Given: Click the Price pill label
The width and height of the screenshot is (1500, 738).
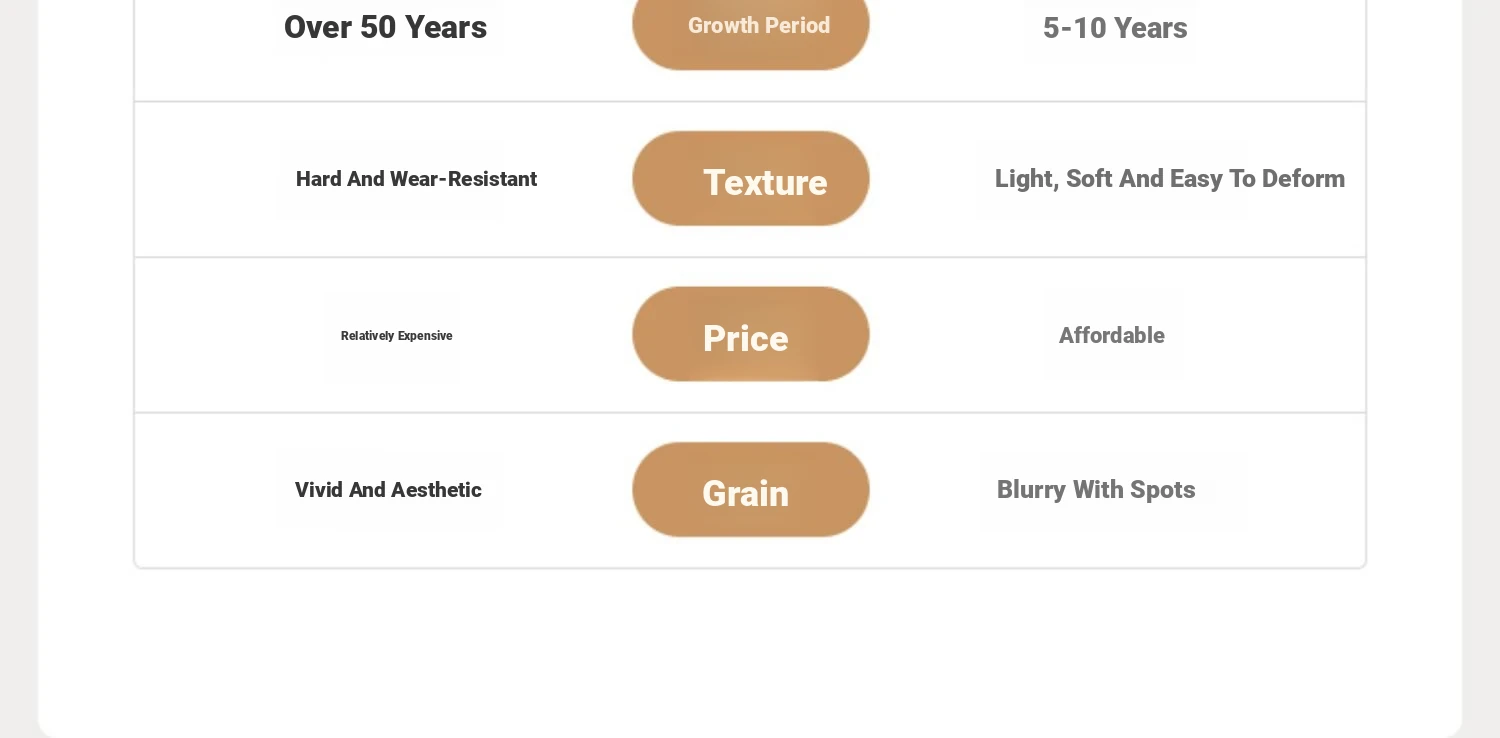Looking at the screenshot, I should point(746,338).
